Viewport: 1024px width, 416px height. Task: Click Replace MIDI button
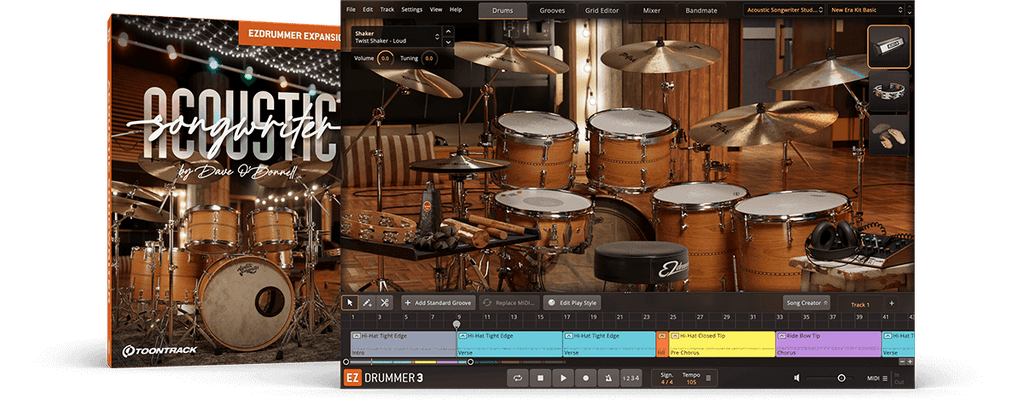point(510,303)
